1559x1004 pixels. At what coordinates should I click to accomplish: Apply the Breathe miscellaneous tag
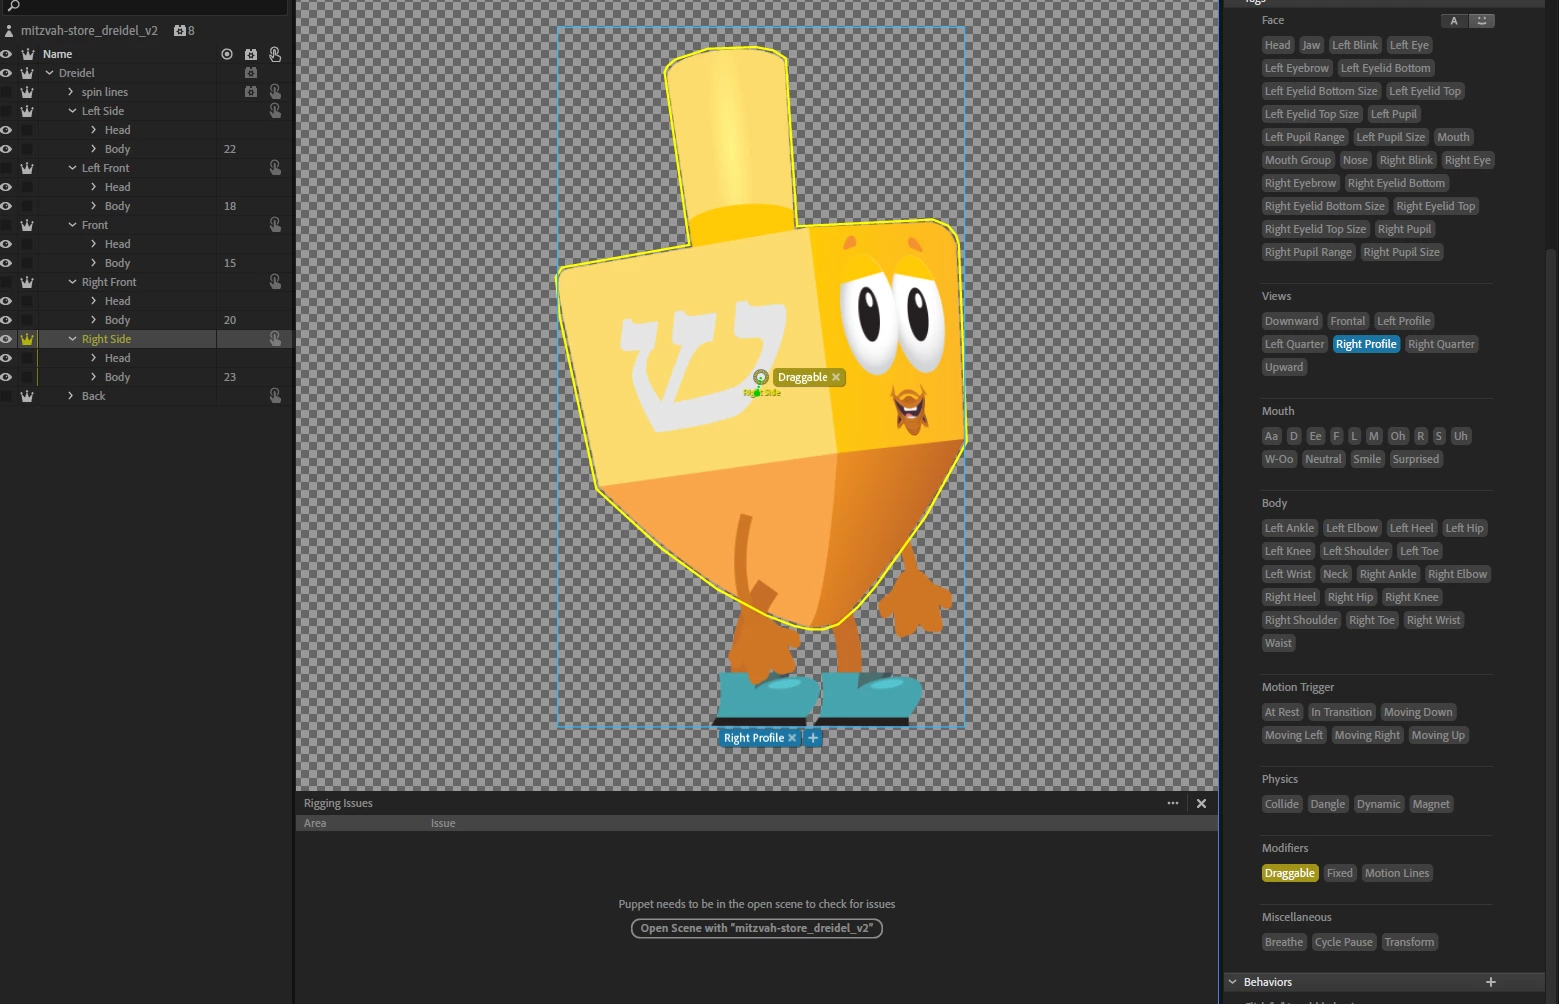pos(1284,942)
